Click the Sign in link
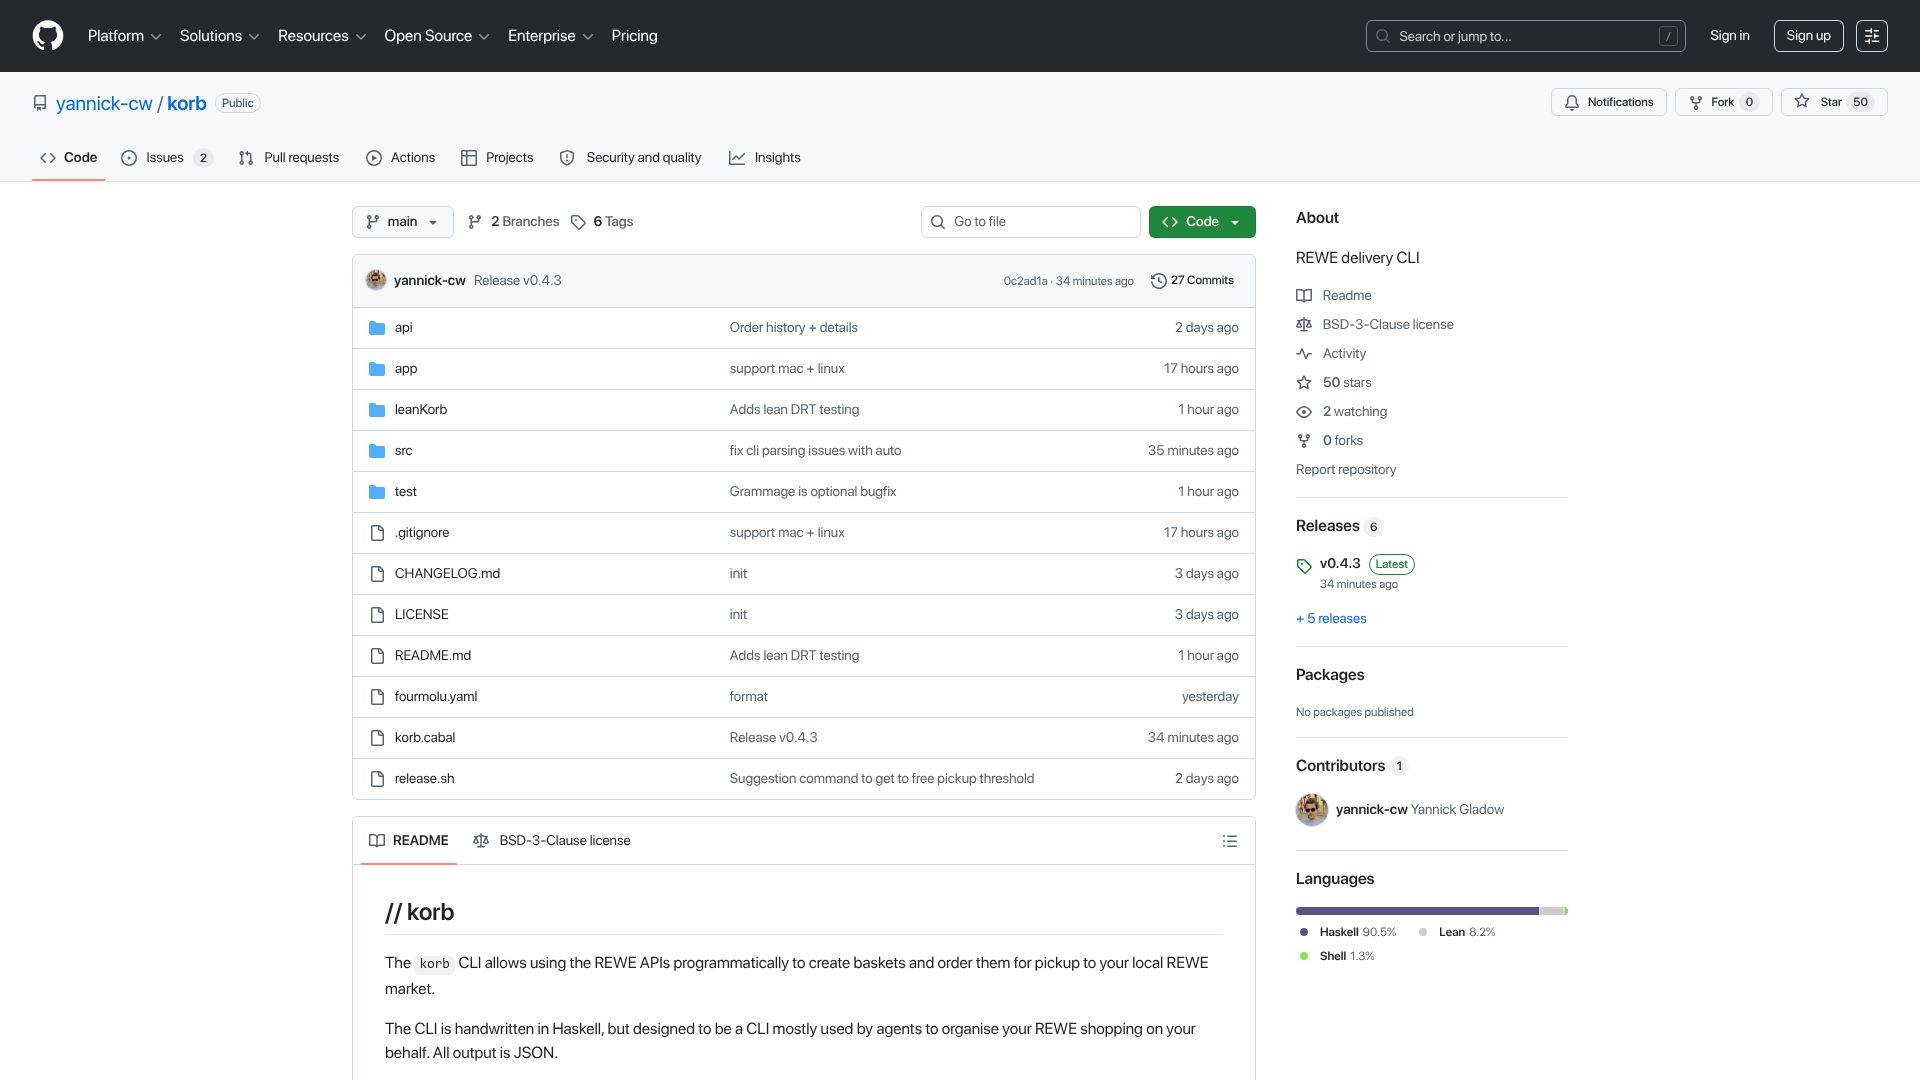1920x1080 pixels. coord(1730,36)
